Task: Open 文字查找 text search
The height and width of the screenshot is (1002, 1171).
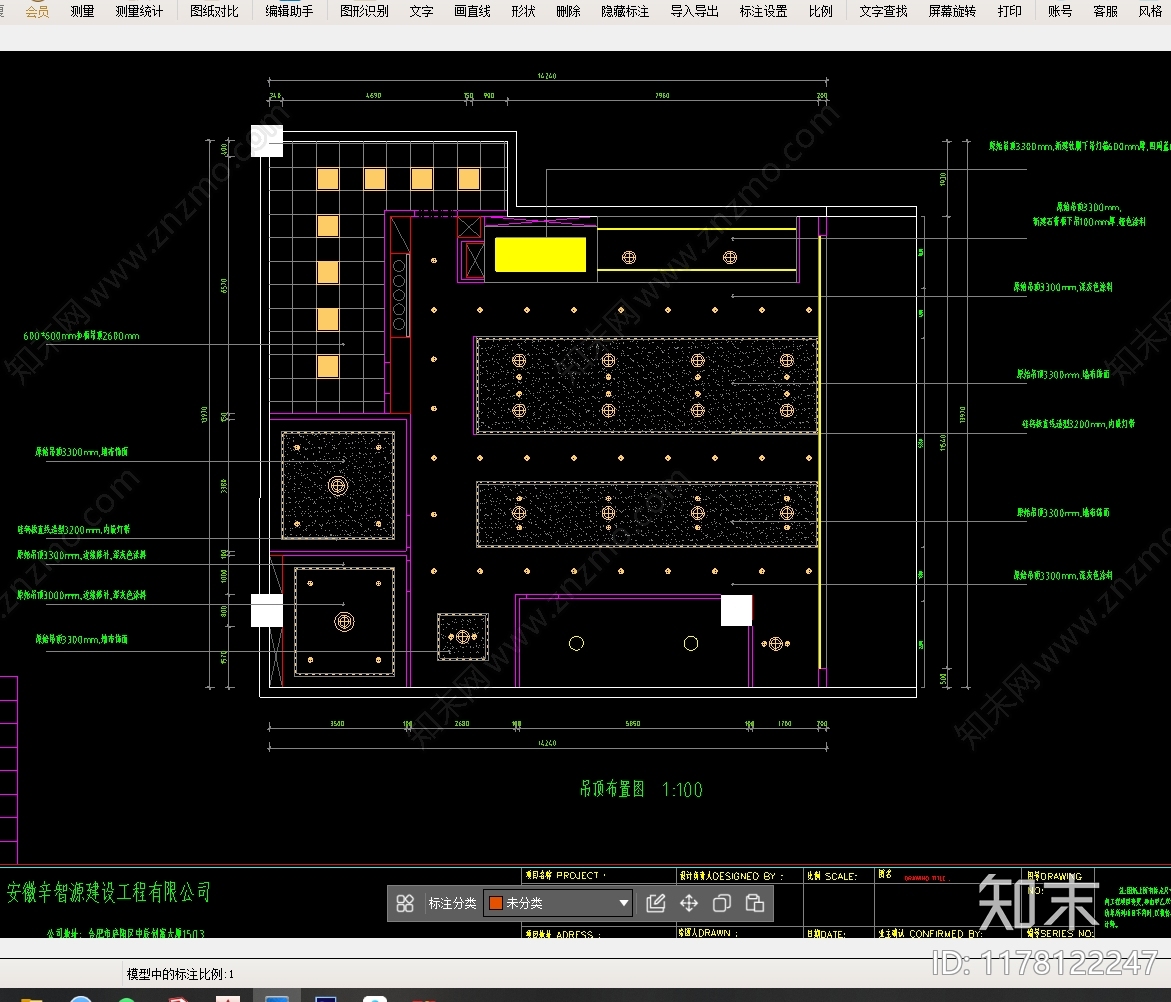Action: point(883,11)
